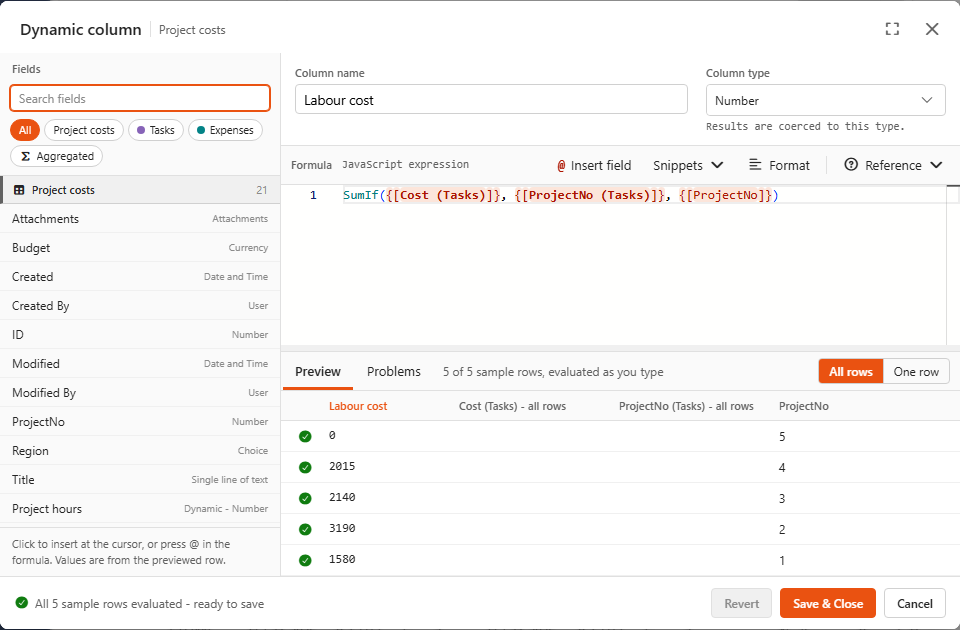Insert the Modified By field

[140, 392]
